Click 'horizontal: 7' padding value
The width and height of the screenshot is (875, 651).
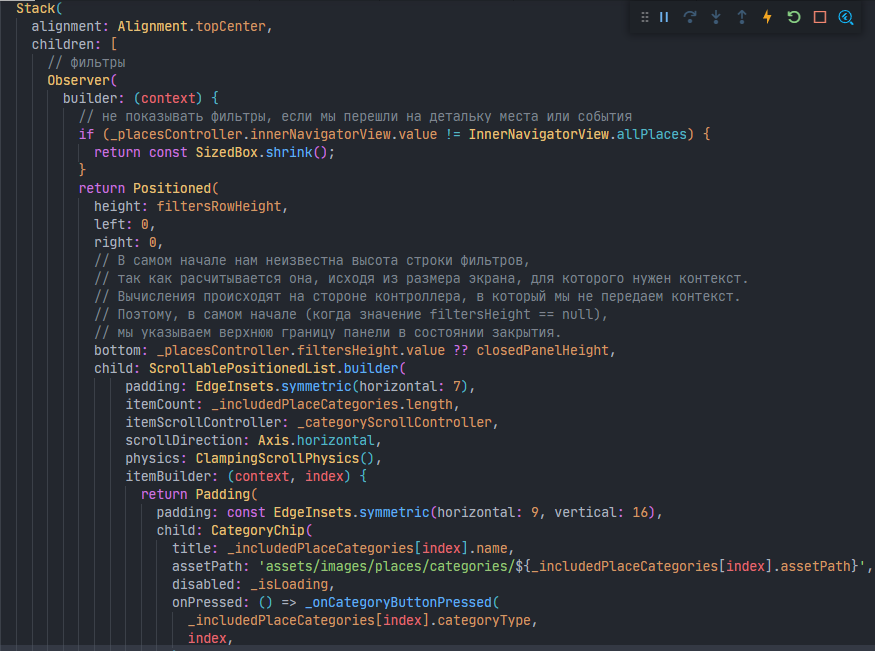[412, 386]
